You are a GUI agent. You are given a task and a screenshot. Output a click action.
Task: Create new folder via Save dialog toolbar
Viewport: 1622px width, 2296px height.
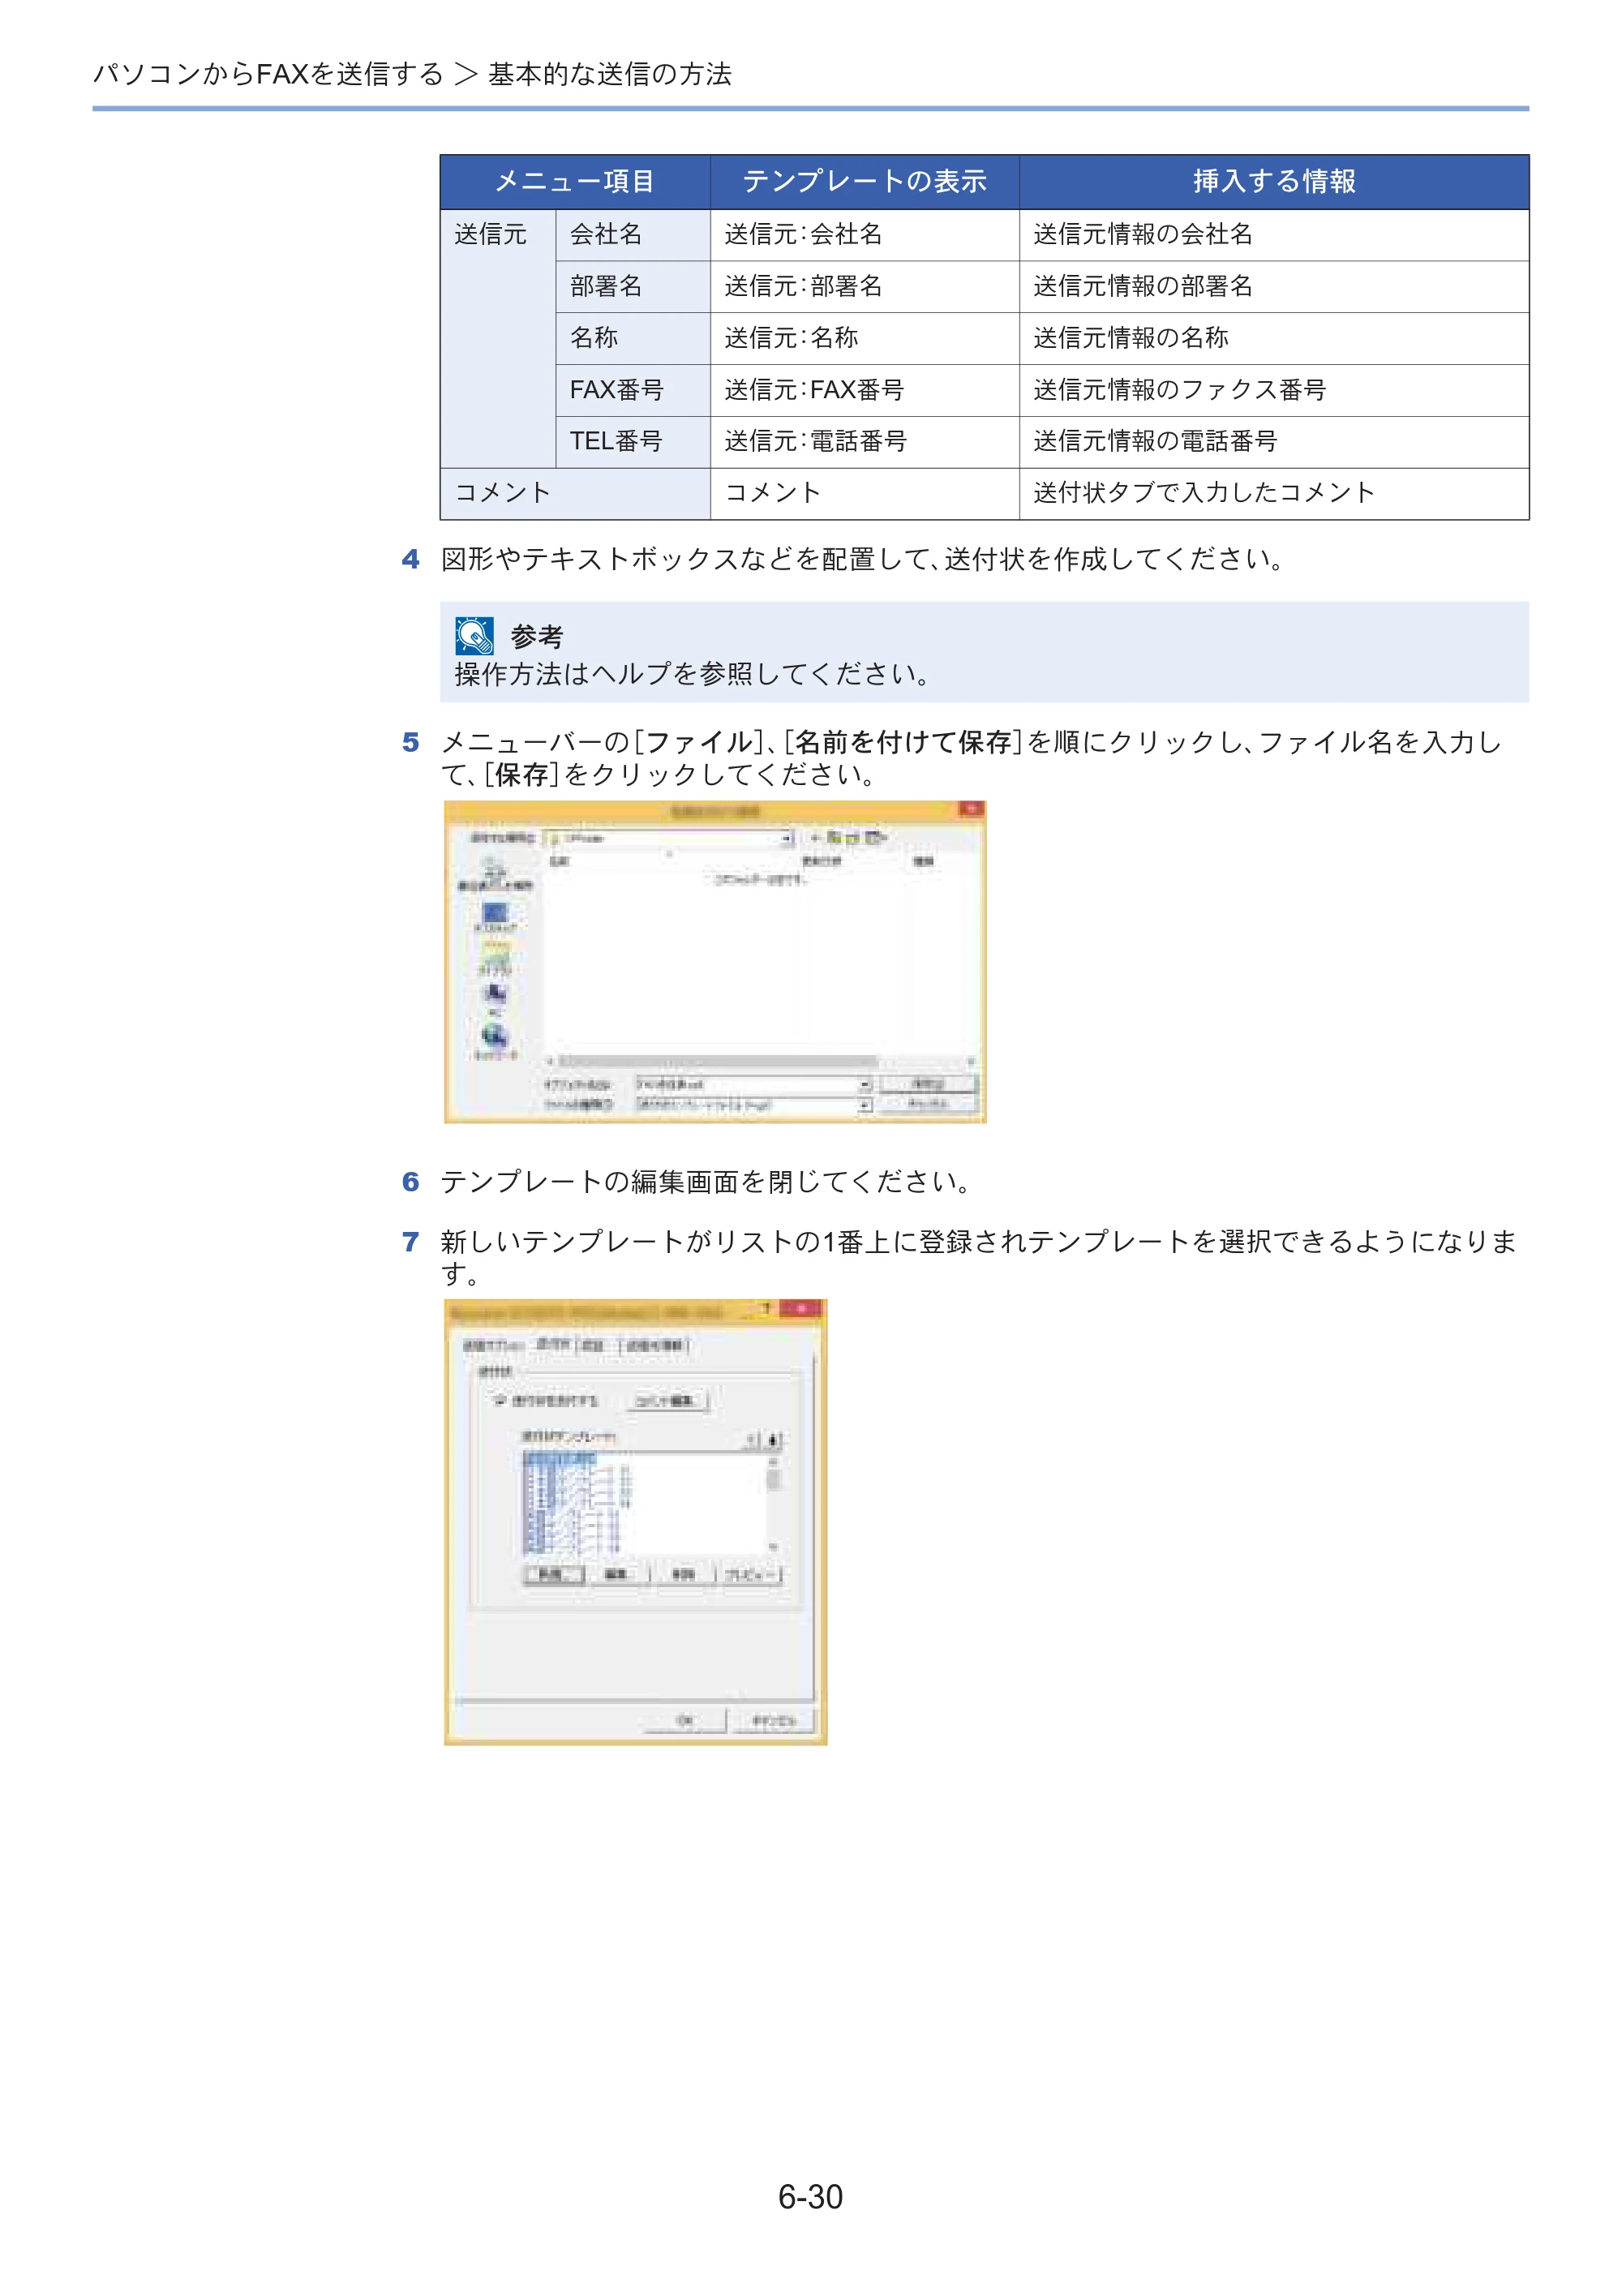(x=853, y=837)
